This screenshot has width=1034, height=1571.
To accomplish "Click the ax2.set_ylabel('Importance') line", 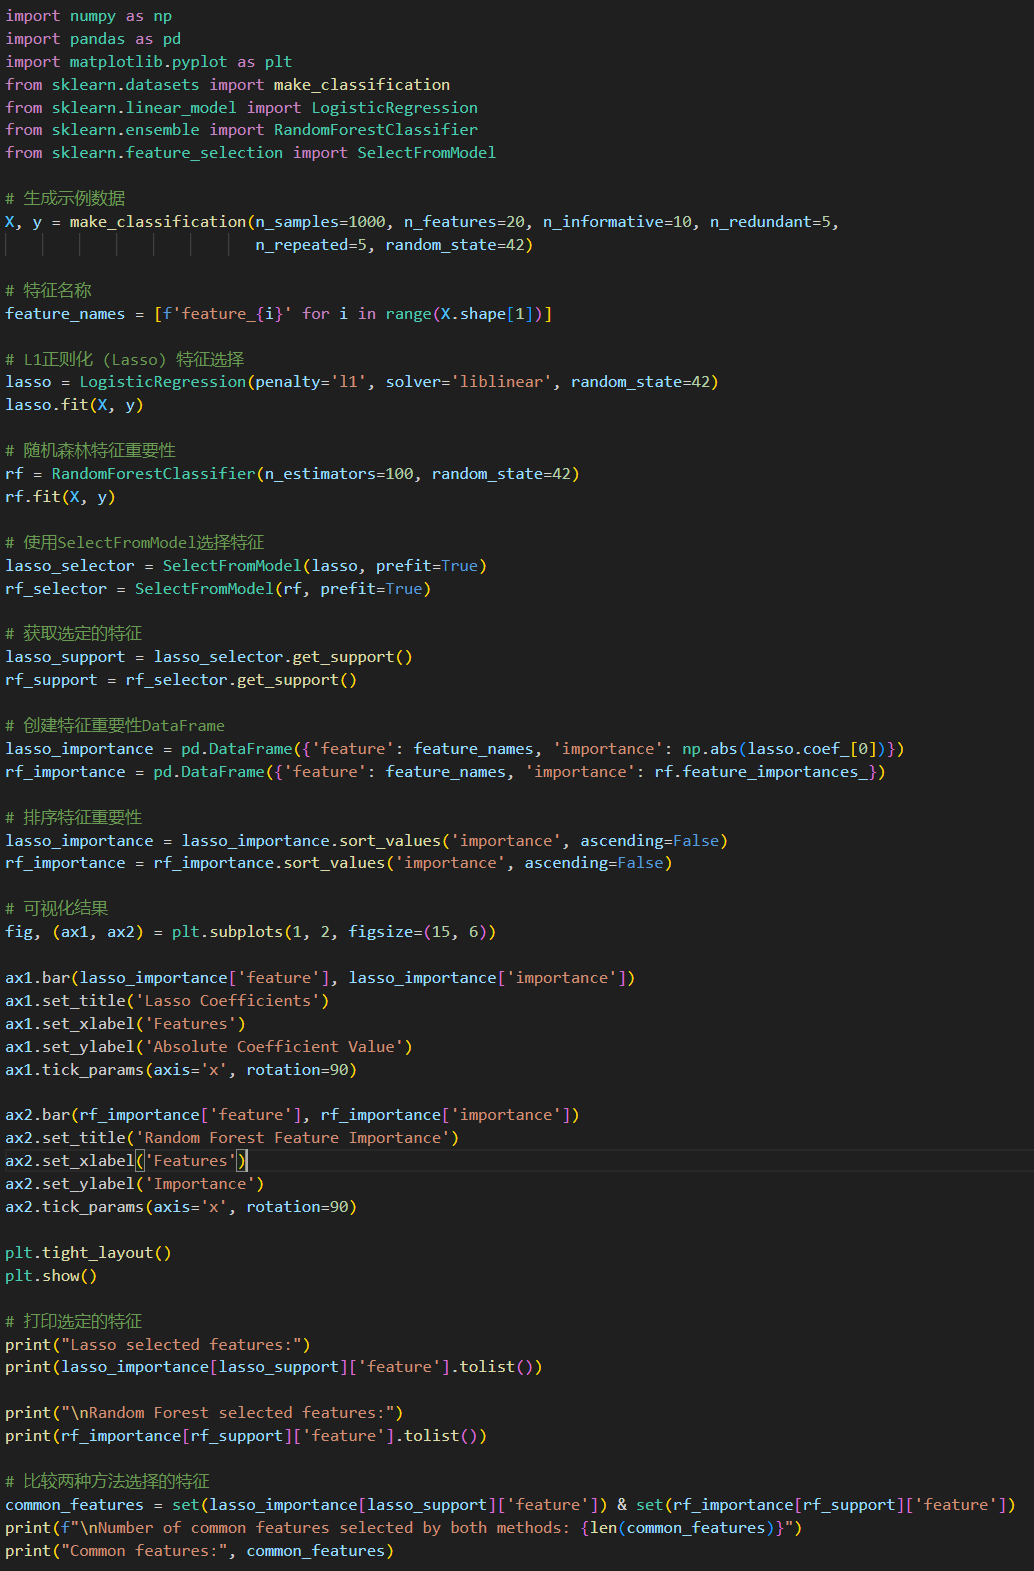I will pos(135,1184).
